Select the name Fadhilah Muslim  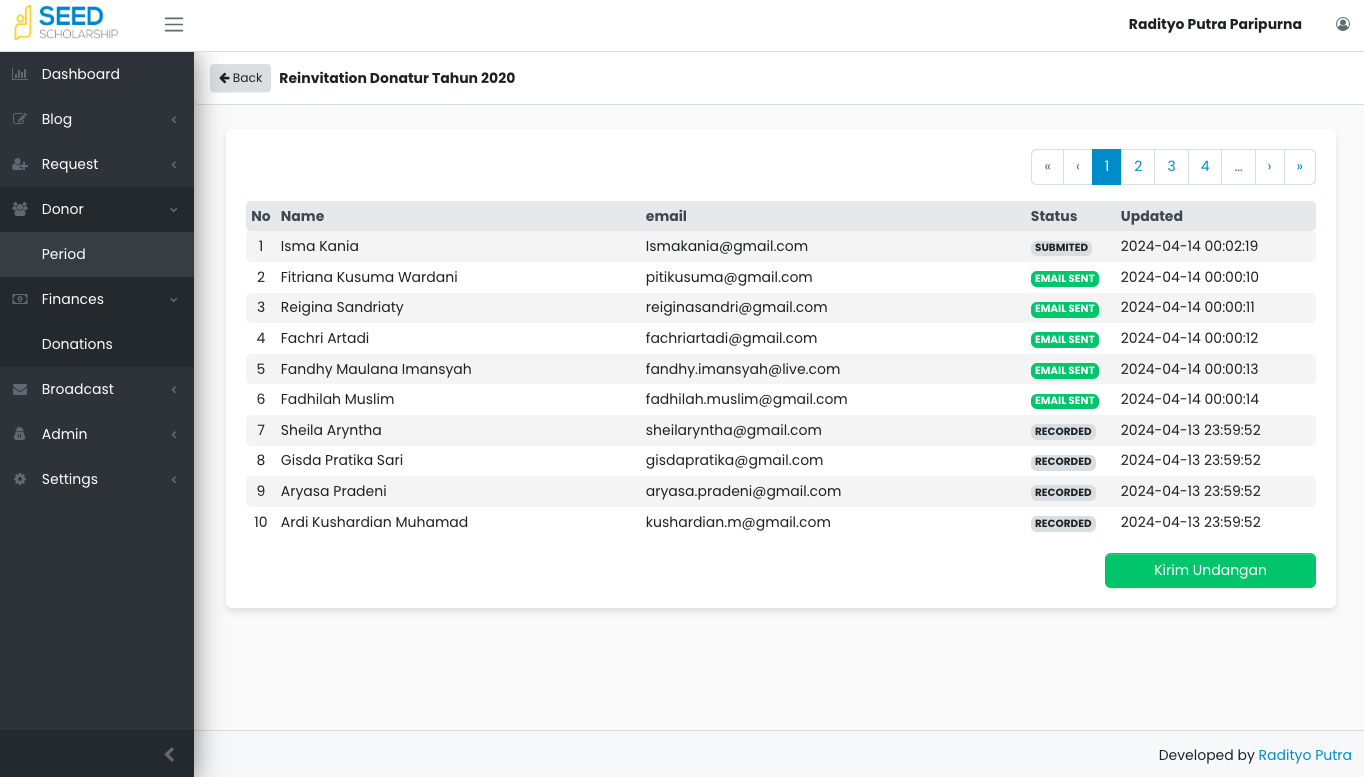(x=337, y=399)
